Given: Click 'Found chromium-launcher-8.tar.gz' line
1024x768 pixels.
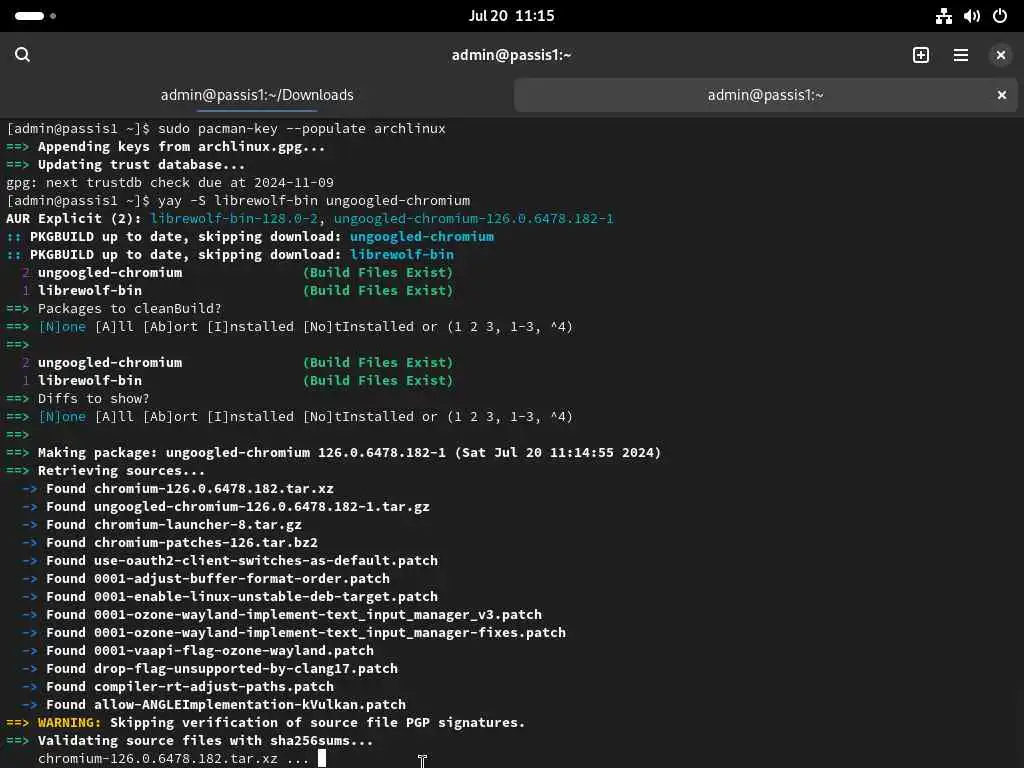Looking at the screenshot, I should click(x=162, y=524).
